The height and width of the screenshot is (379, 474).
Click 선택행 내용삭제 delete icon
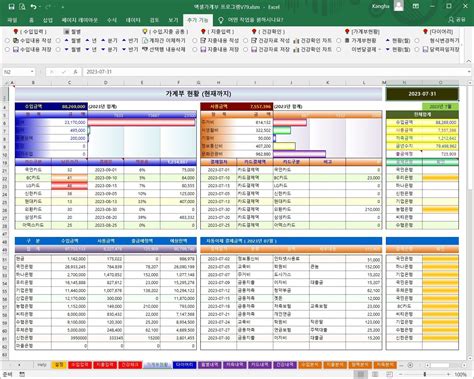(x=145, y=49)
